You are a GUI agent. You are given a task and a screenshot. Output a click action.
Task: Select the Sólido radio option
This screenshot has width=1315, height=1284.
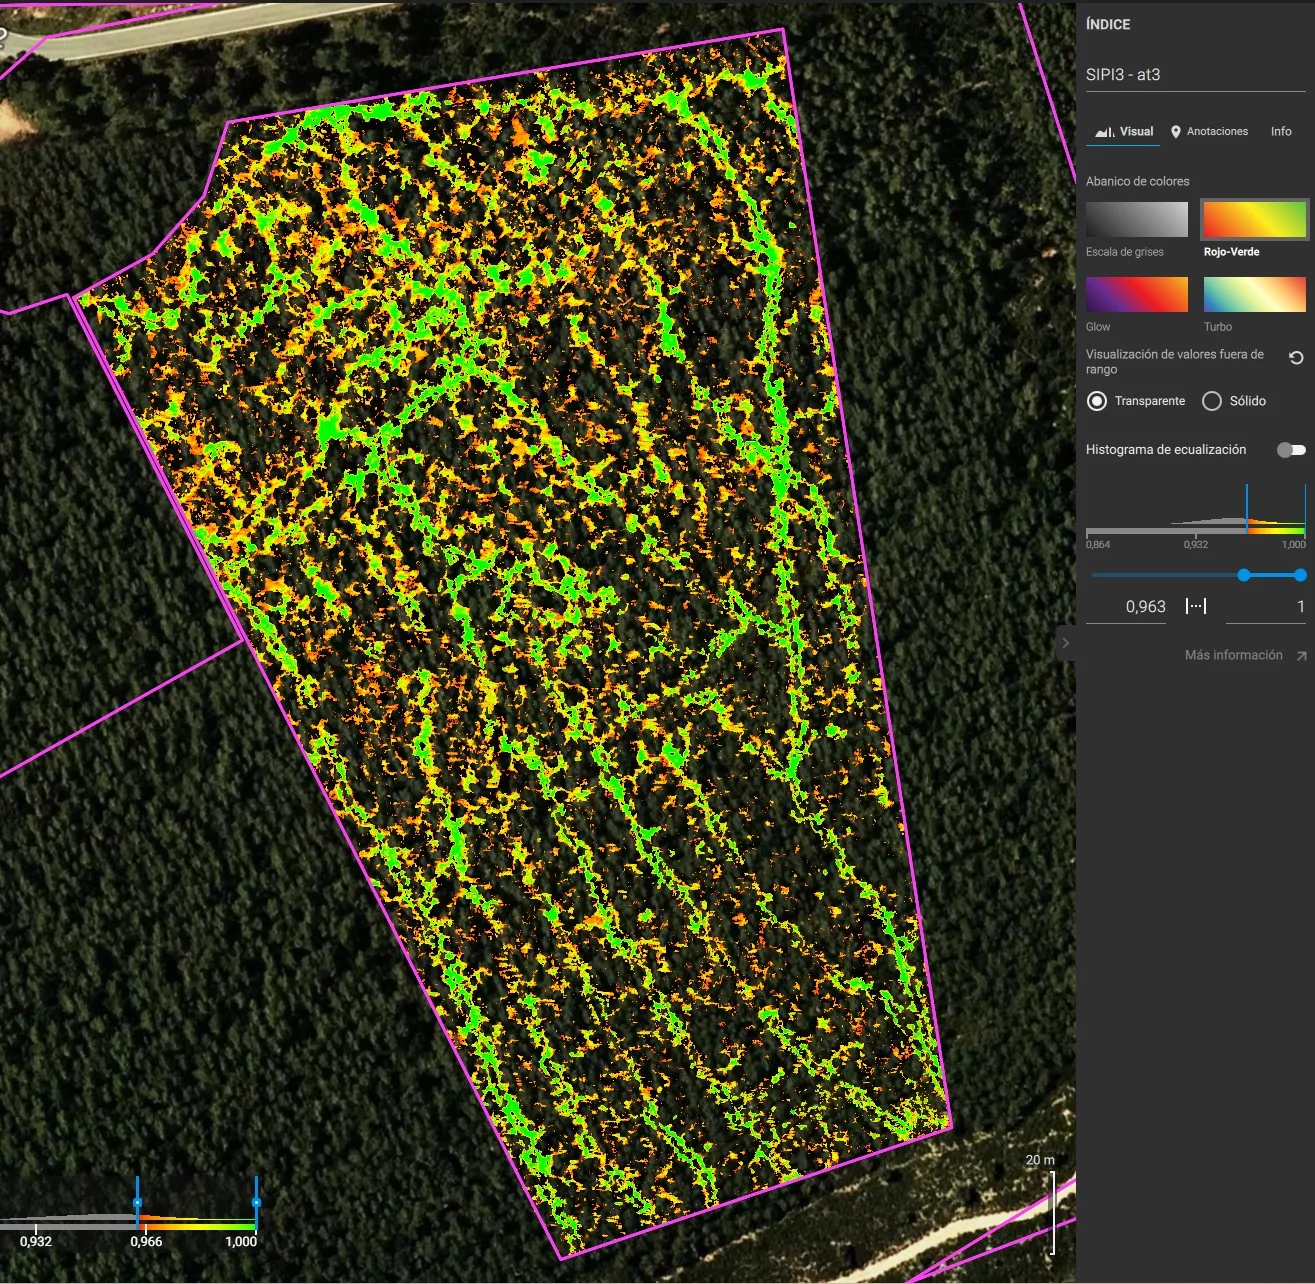1212,401
